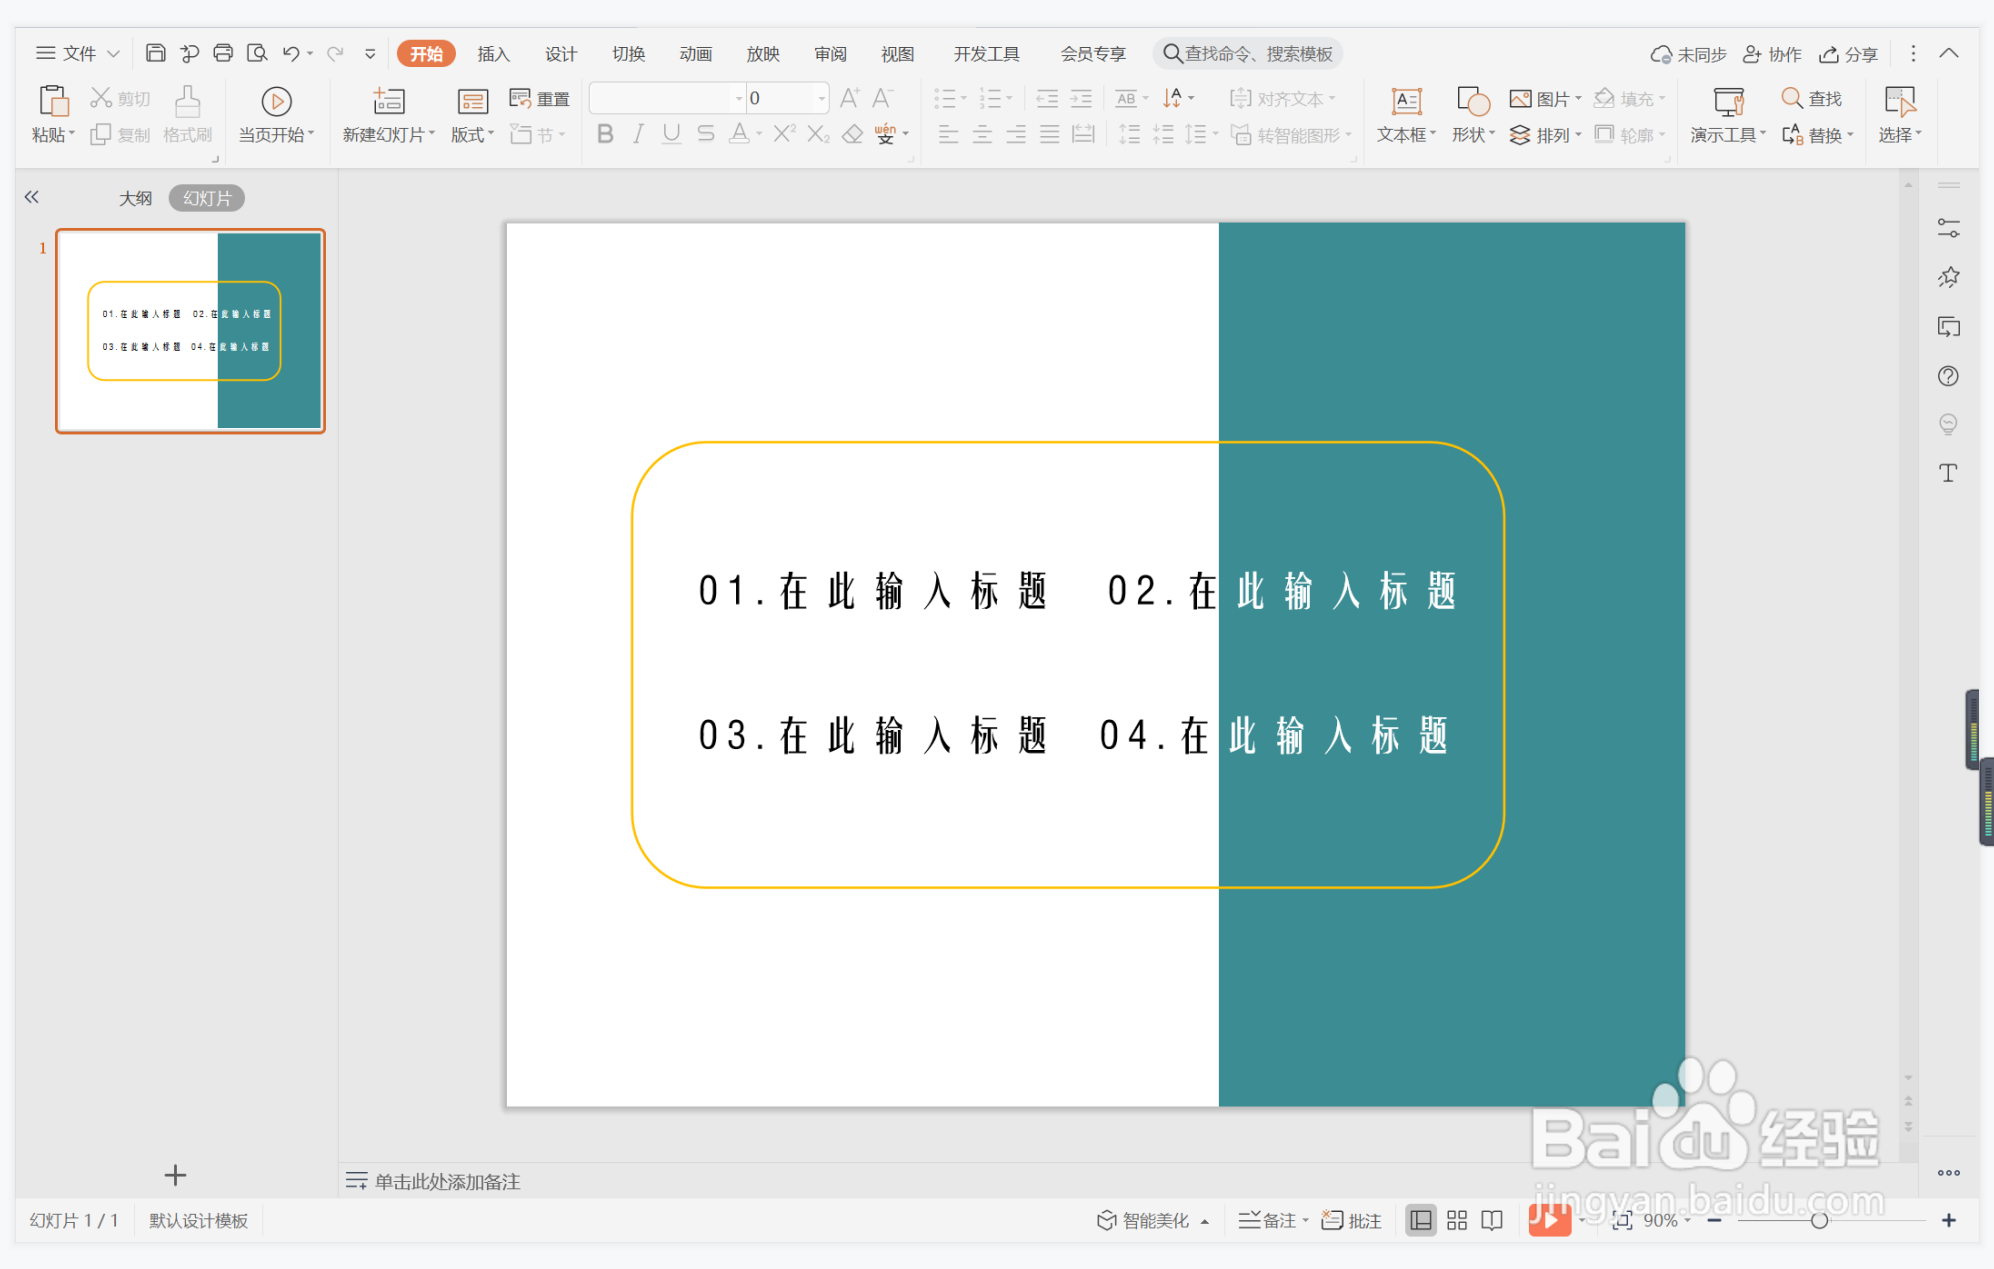Toggle bold formatting
The image size is (1994, 1269).
[x=604, y=133]
